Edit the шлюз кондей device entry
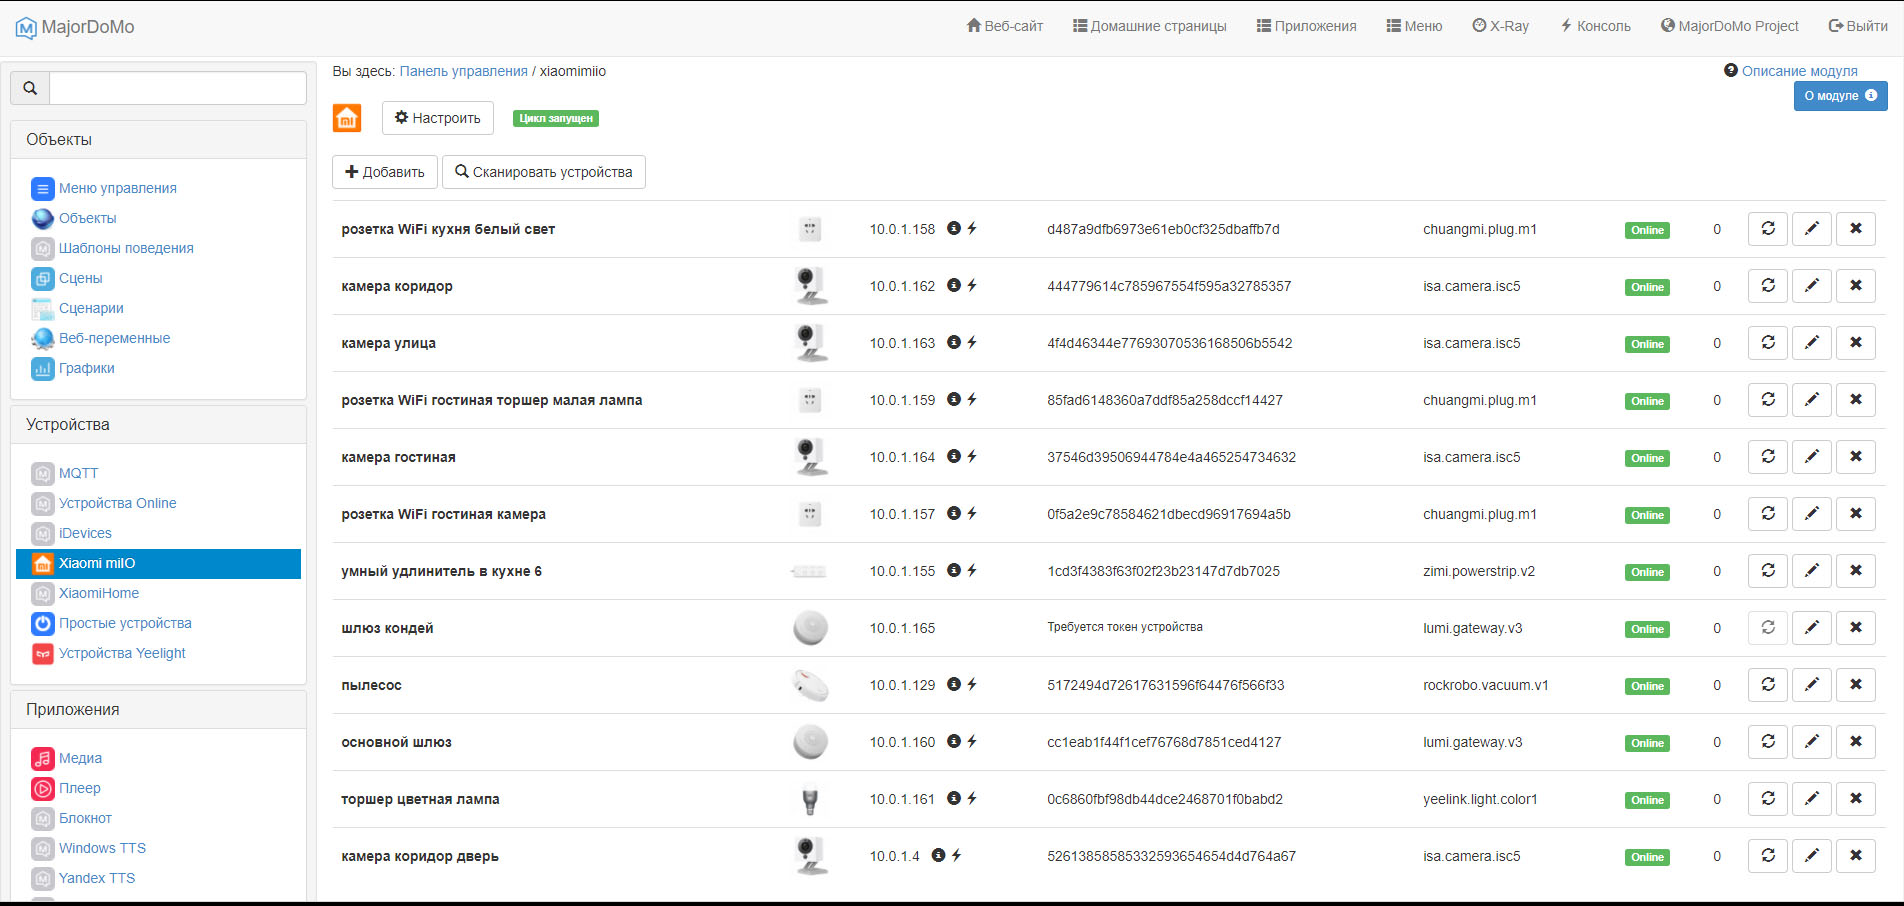 1811,628
